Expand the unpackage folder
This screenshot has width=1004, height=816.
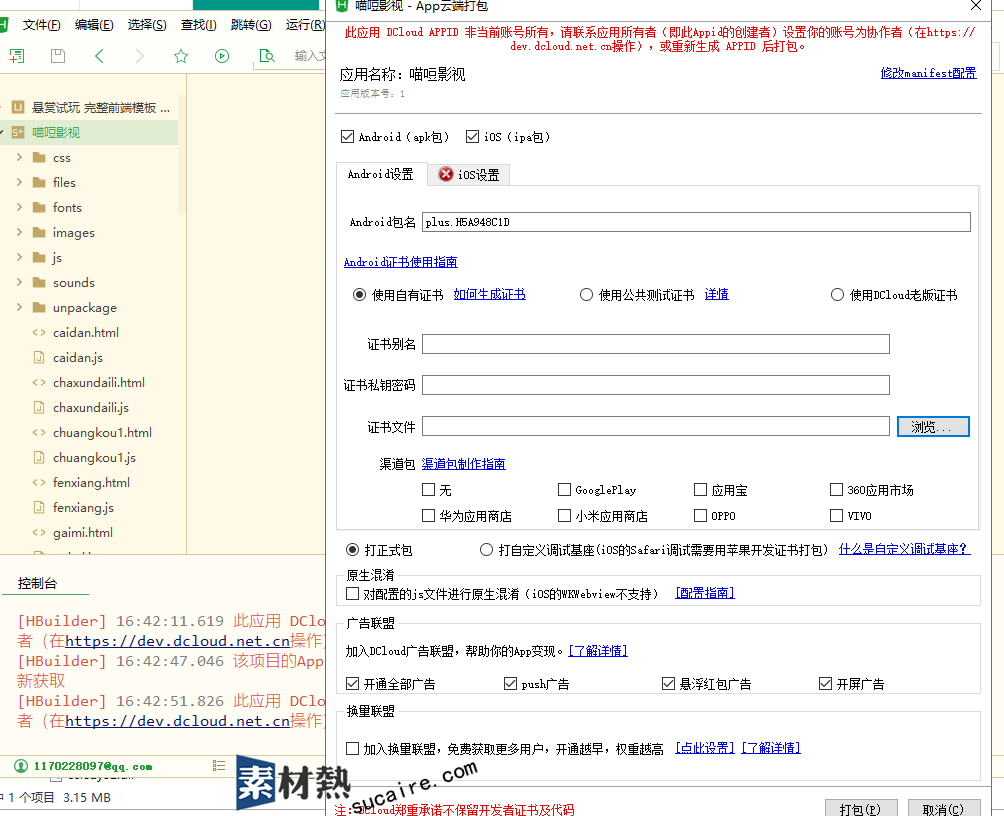point(19,308)
